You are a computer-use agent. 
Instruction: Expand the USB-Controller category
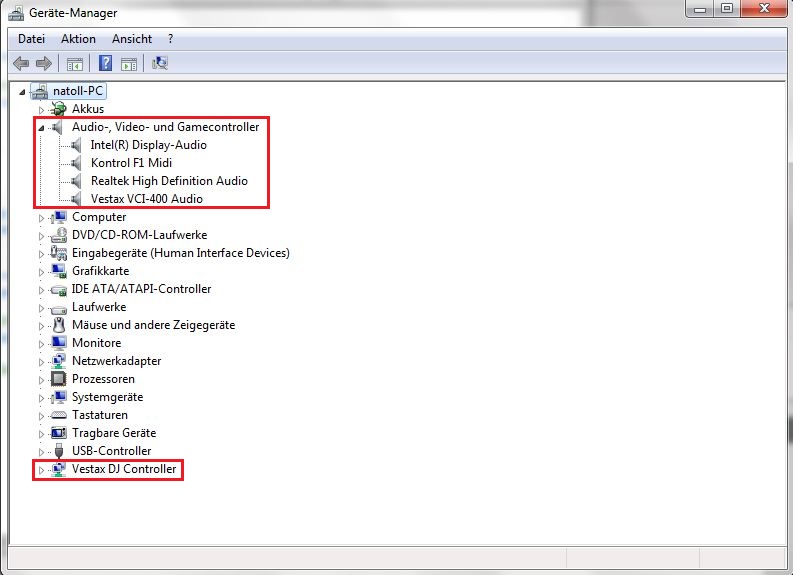[x=41, y=452]
